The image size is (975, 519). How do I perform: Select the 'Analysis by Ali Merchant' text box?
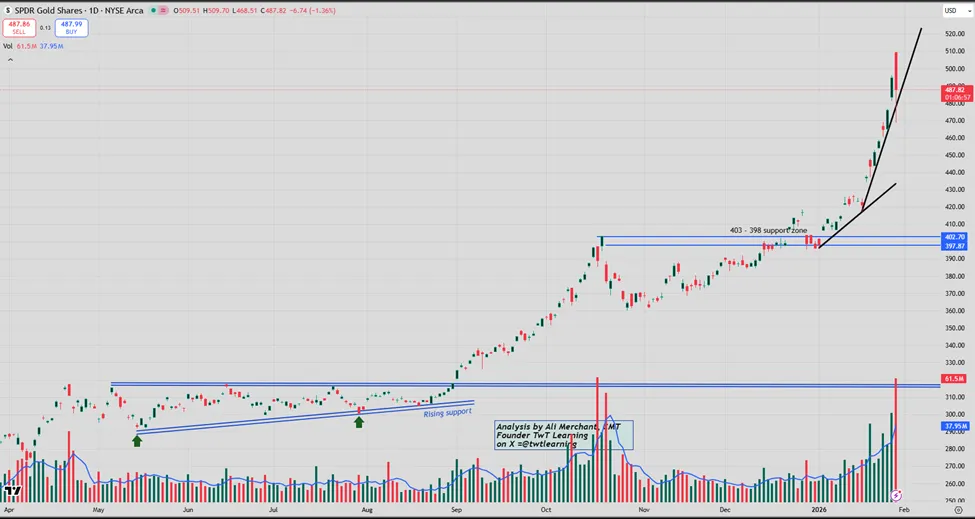pos(565,435)
